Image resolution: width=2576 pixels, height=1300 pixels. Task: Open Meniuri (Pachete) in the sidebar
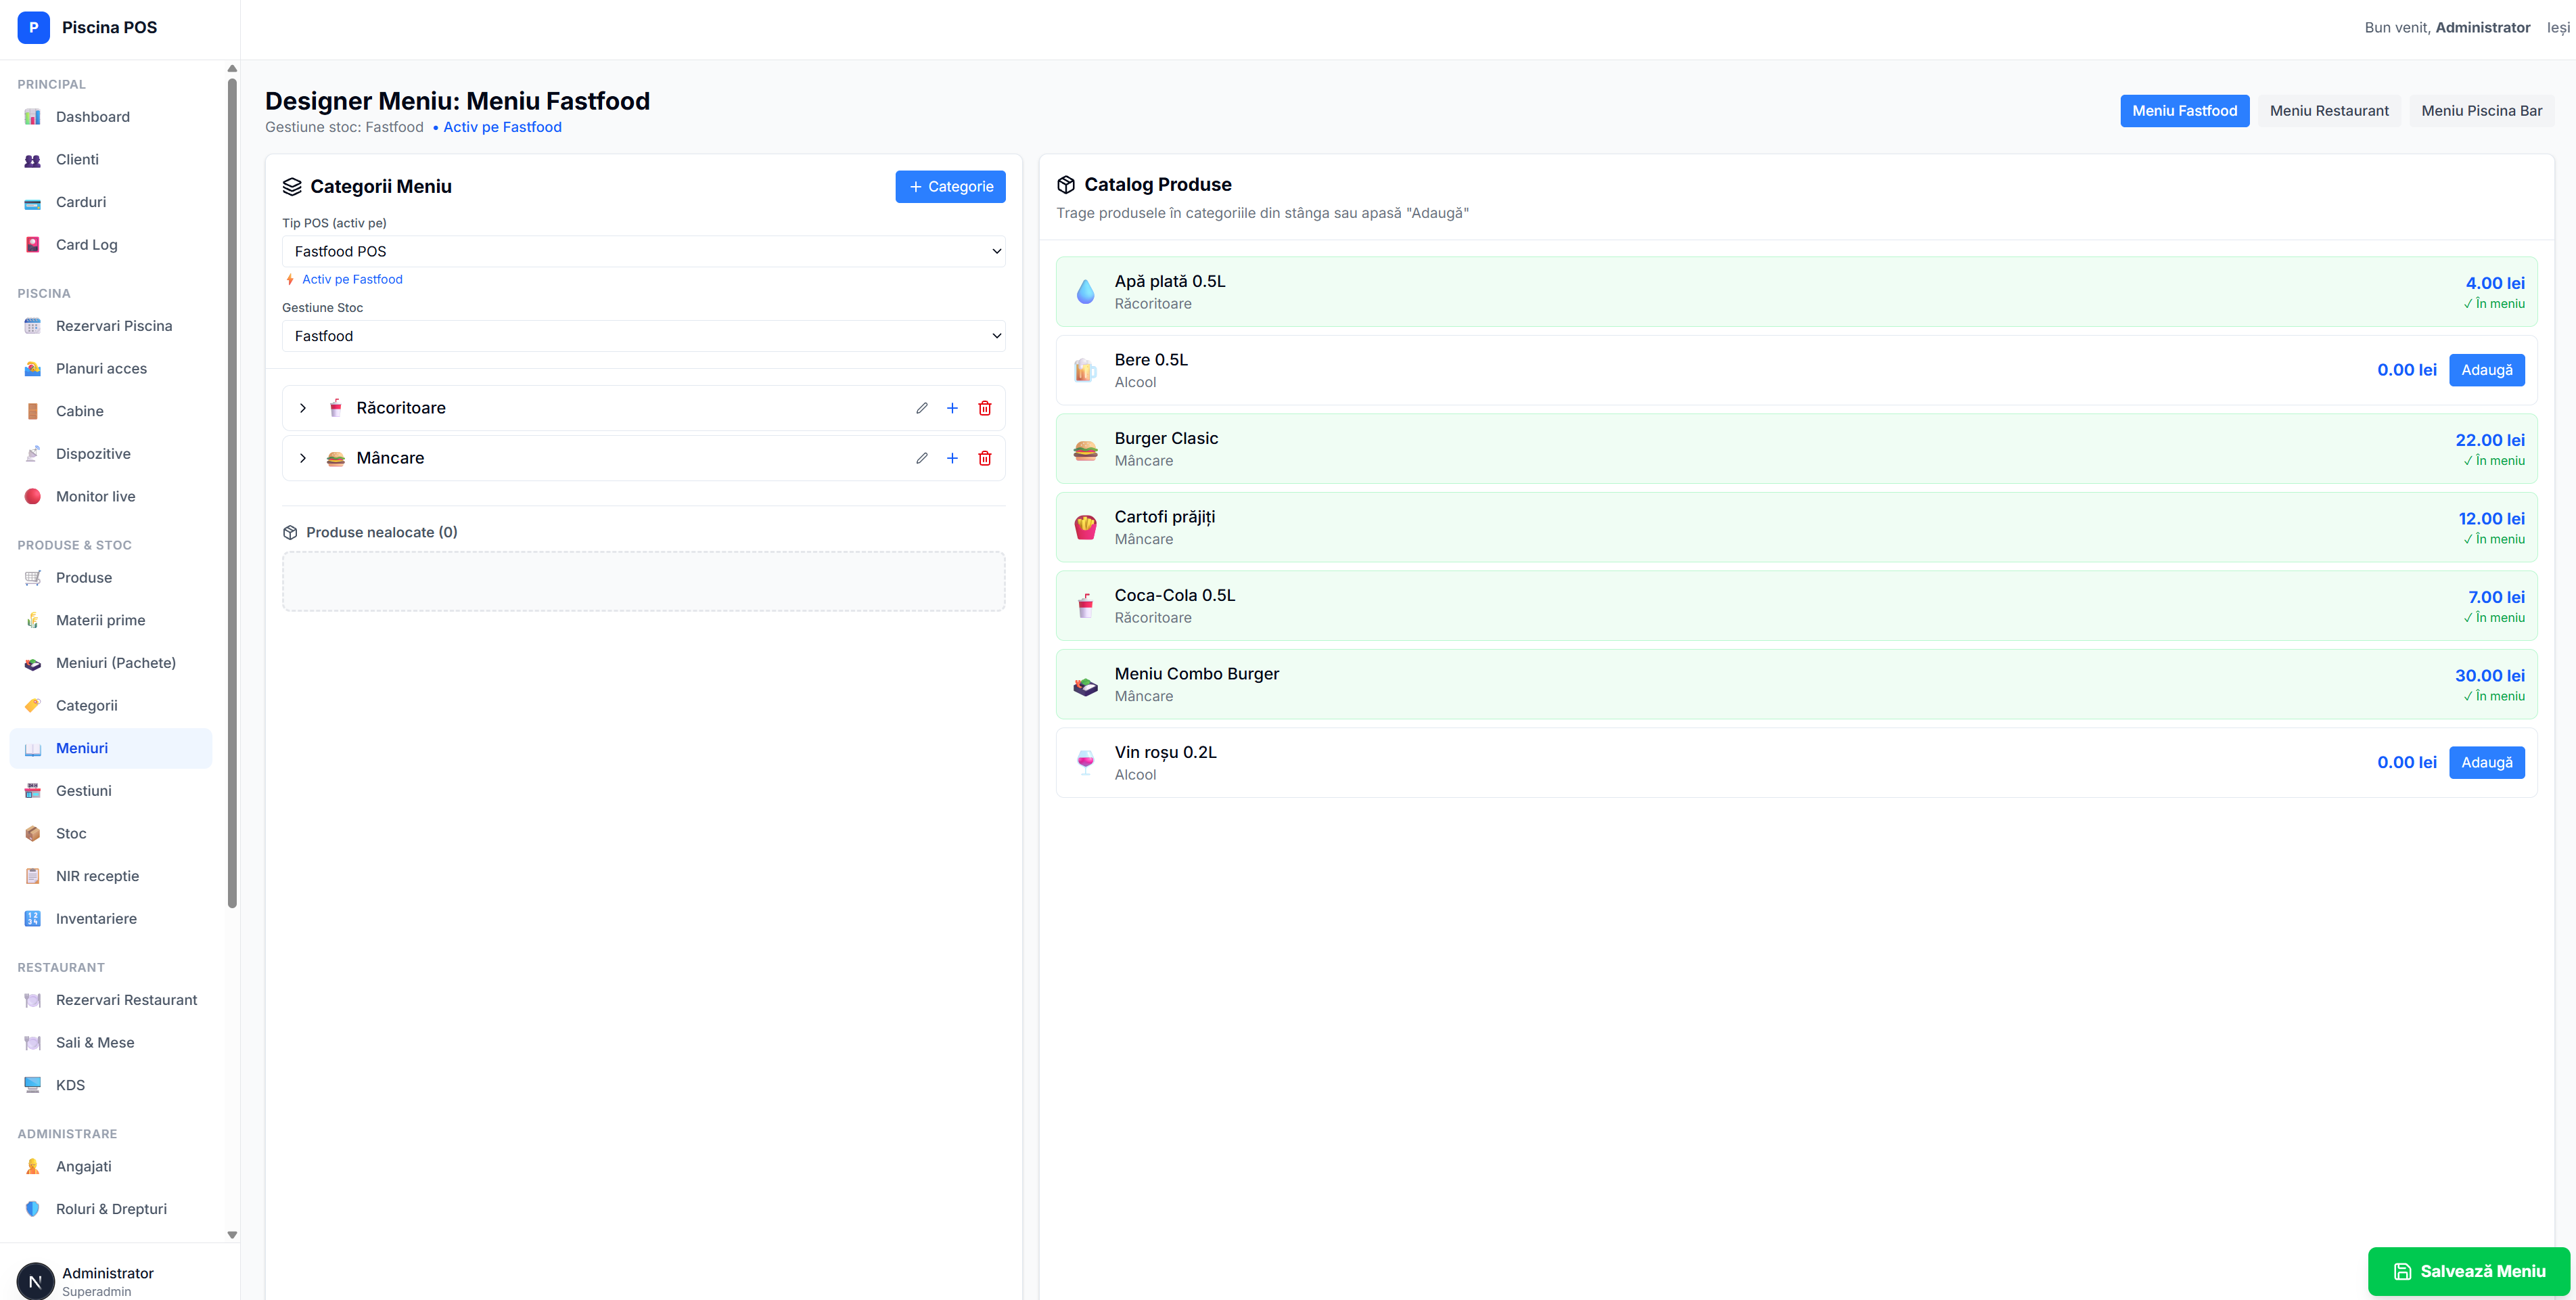point(111,663)
